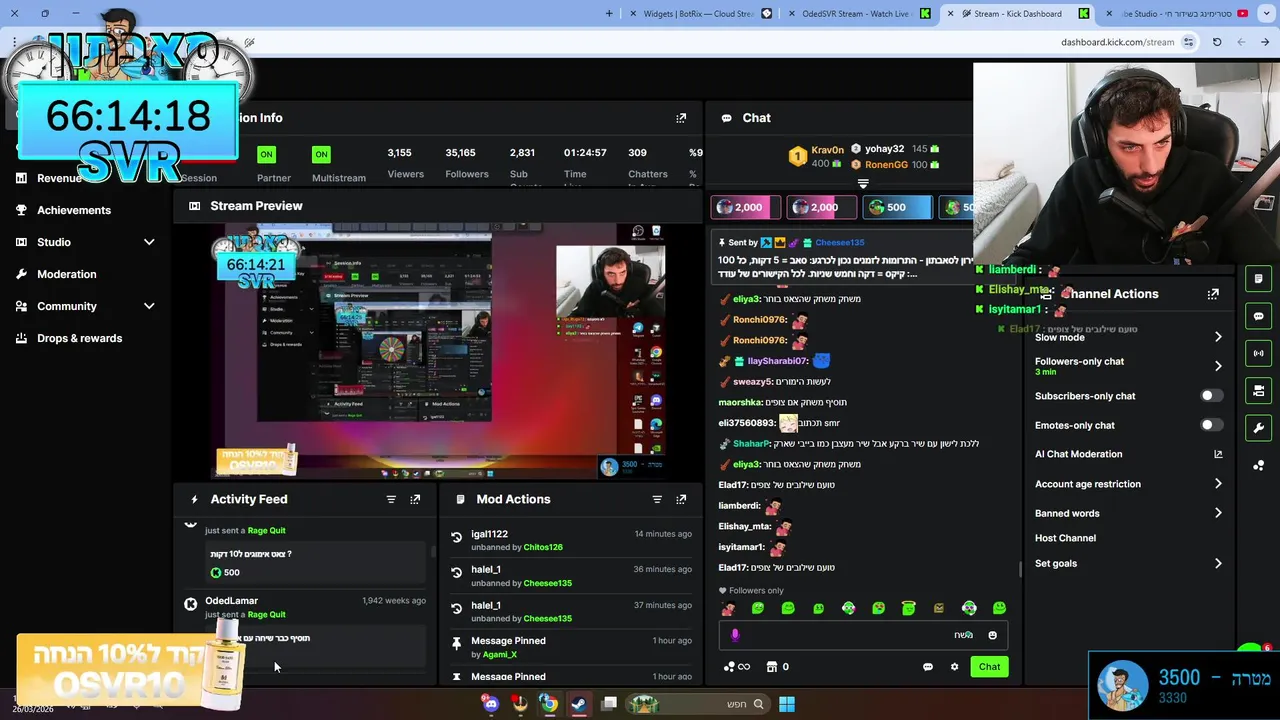This screenshot has width=1280, height=720.
Task: Open the channel points infinity icon
Action: click(736, 667)
